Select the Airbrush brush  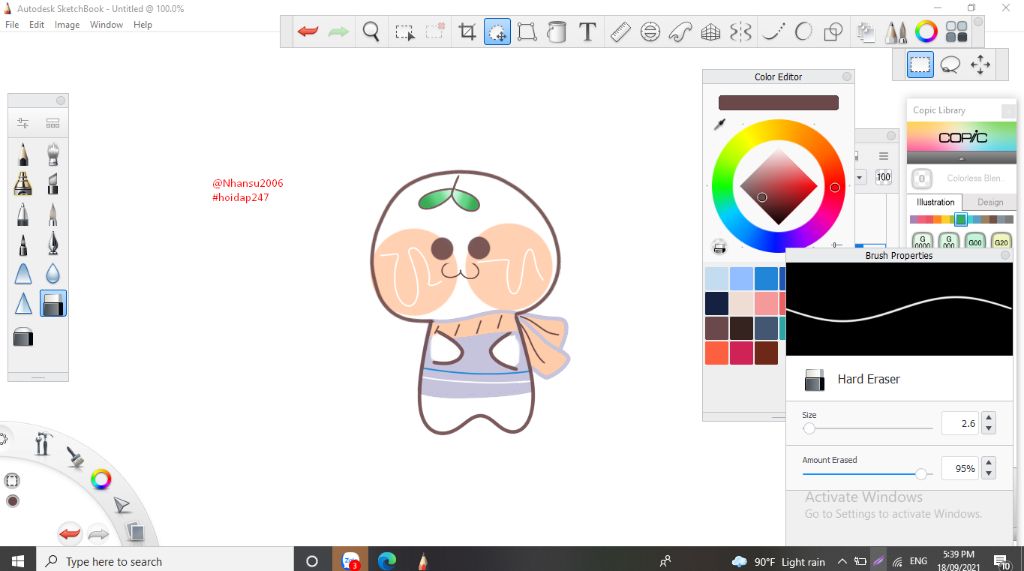click(53, 154)
